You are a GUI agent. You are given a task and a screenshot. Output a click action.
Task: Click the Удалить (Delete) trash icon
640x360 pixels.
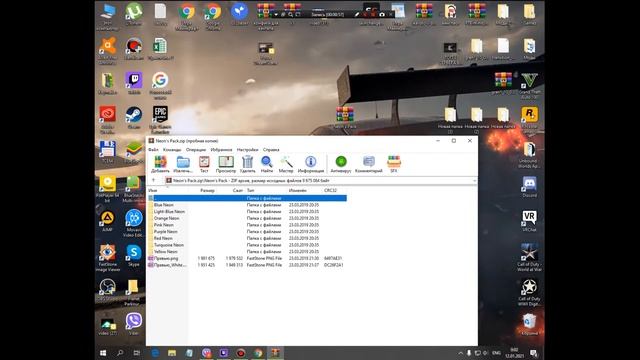[247, 164]
